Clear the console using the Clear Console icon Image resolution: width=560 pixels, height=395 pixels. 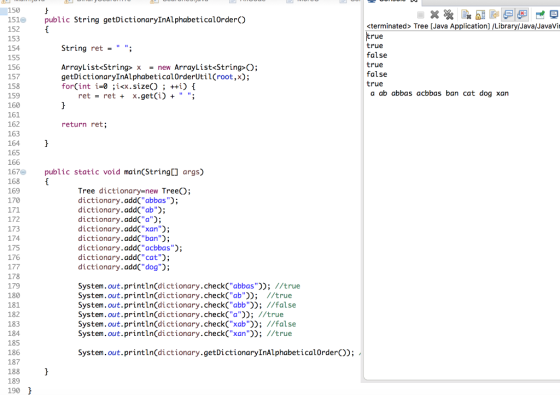(466, 15)
